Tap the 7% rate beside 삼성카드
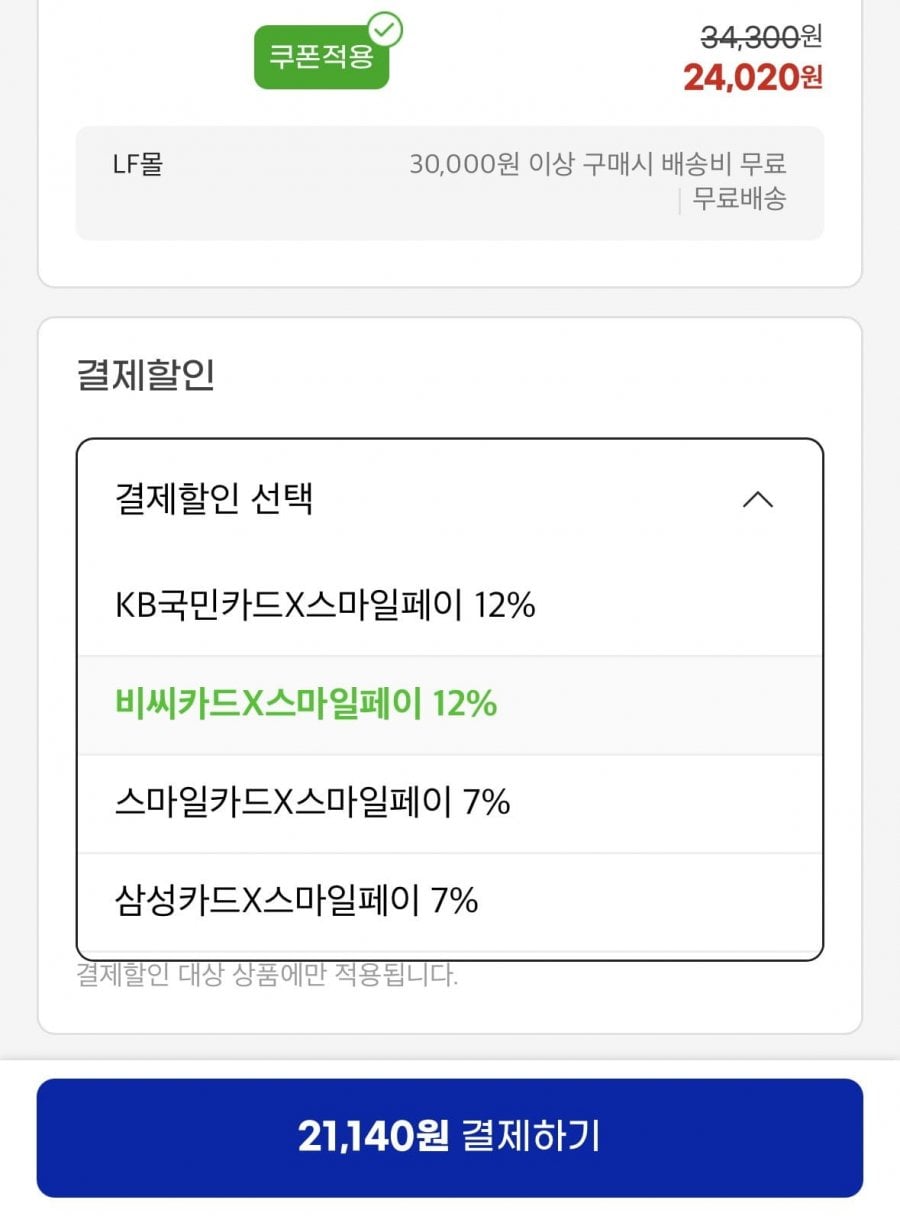Image resolution: width=900 pixels, height=1216 pixels. click(x=454, y=902)
